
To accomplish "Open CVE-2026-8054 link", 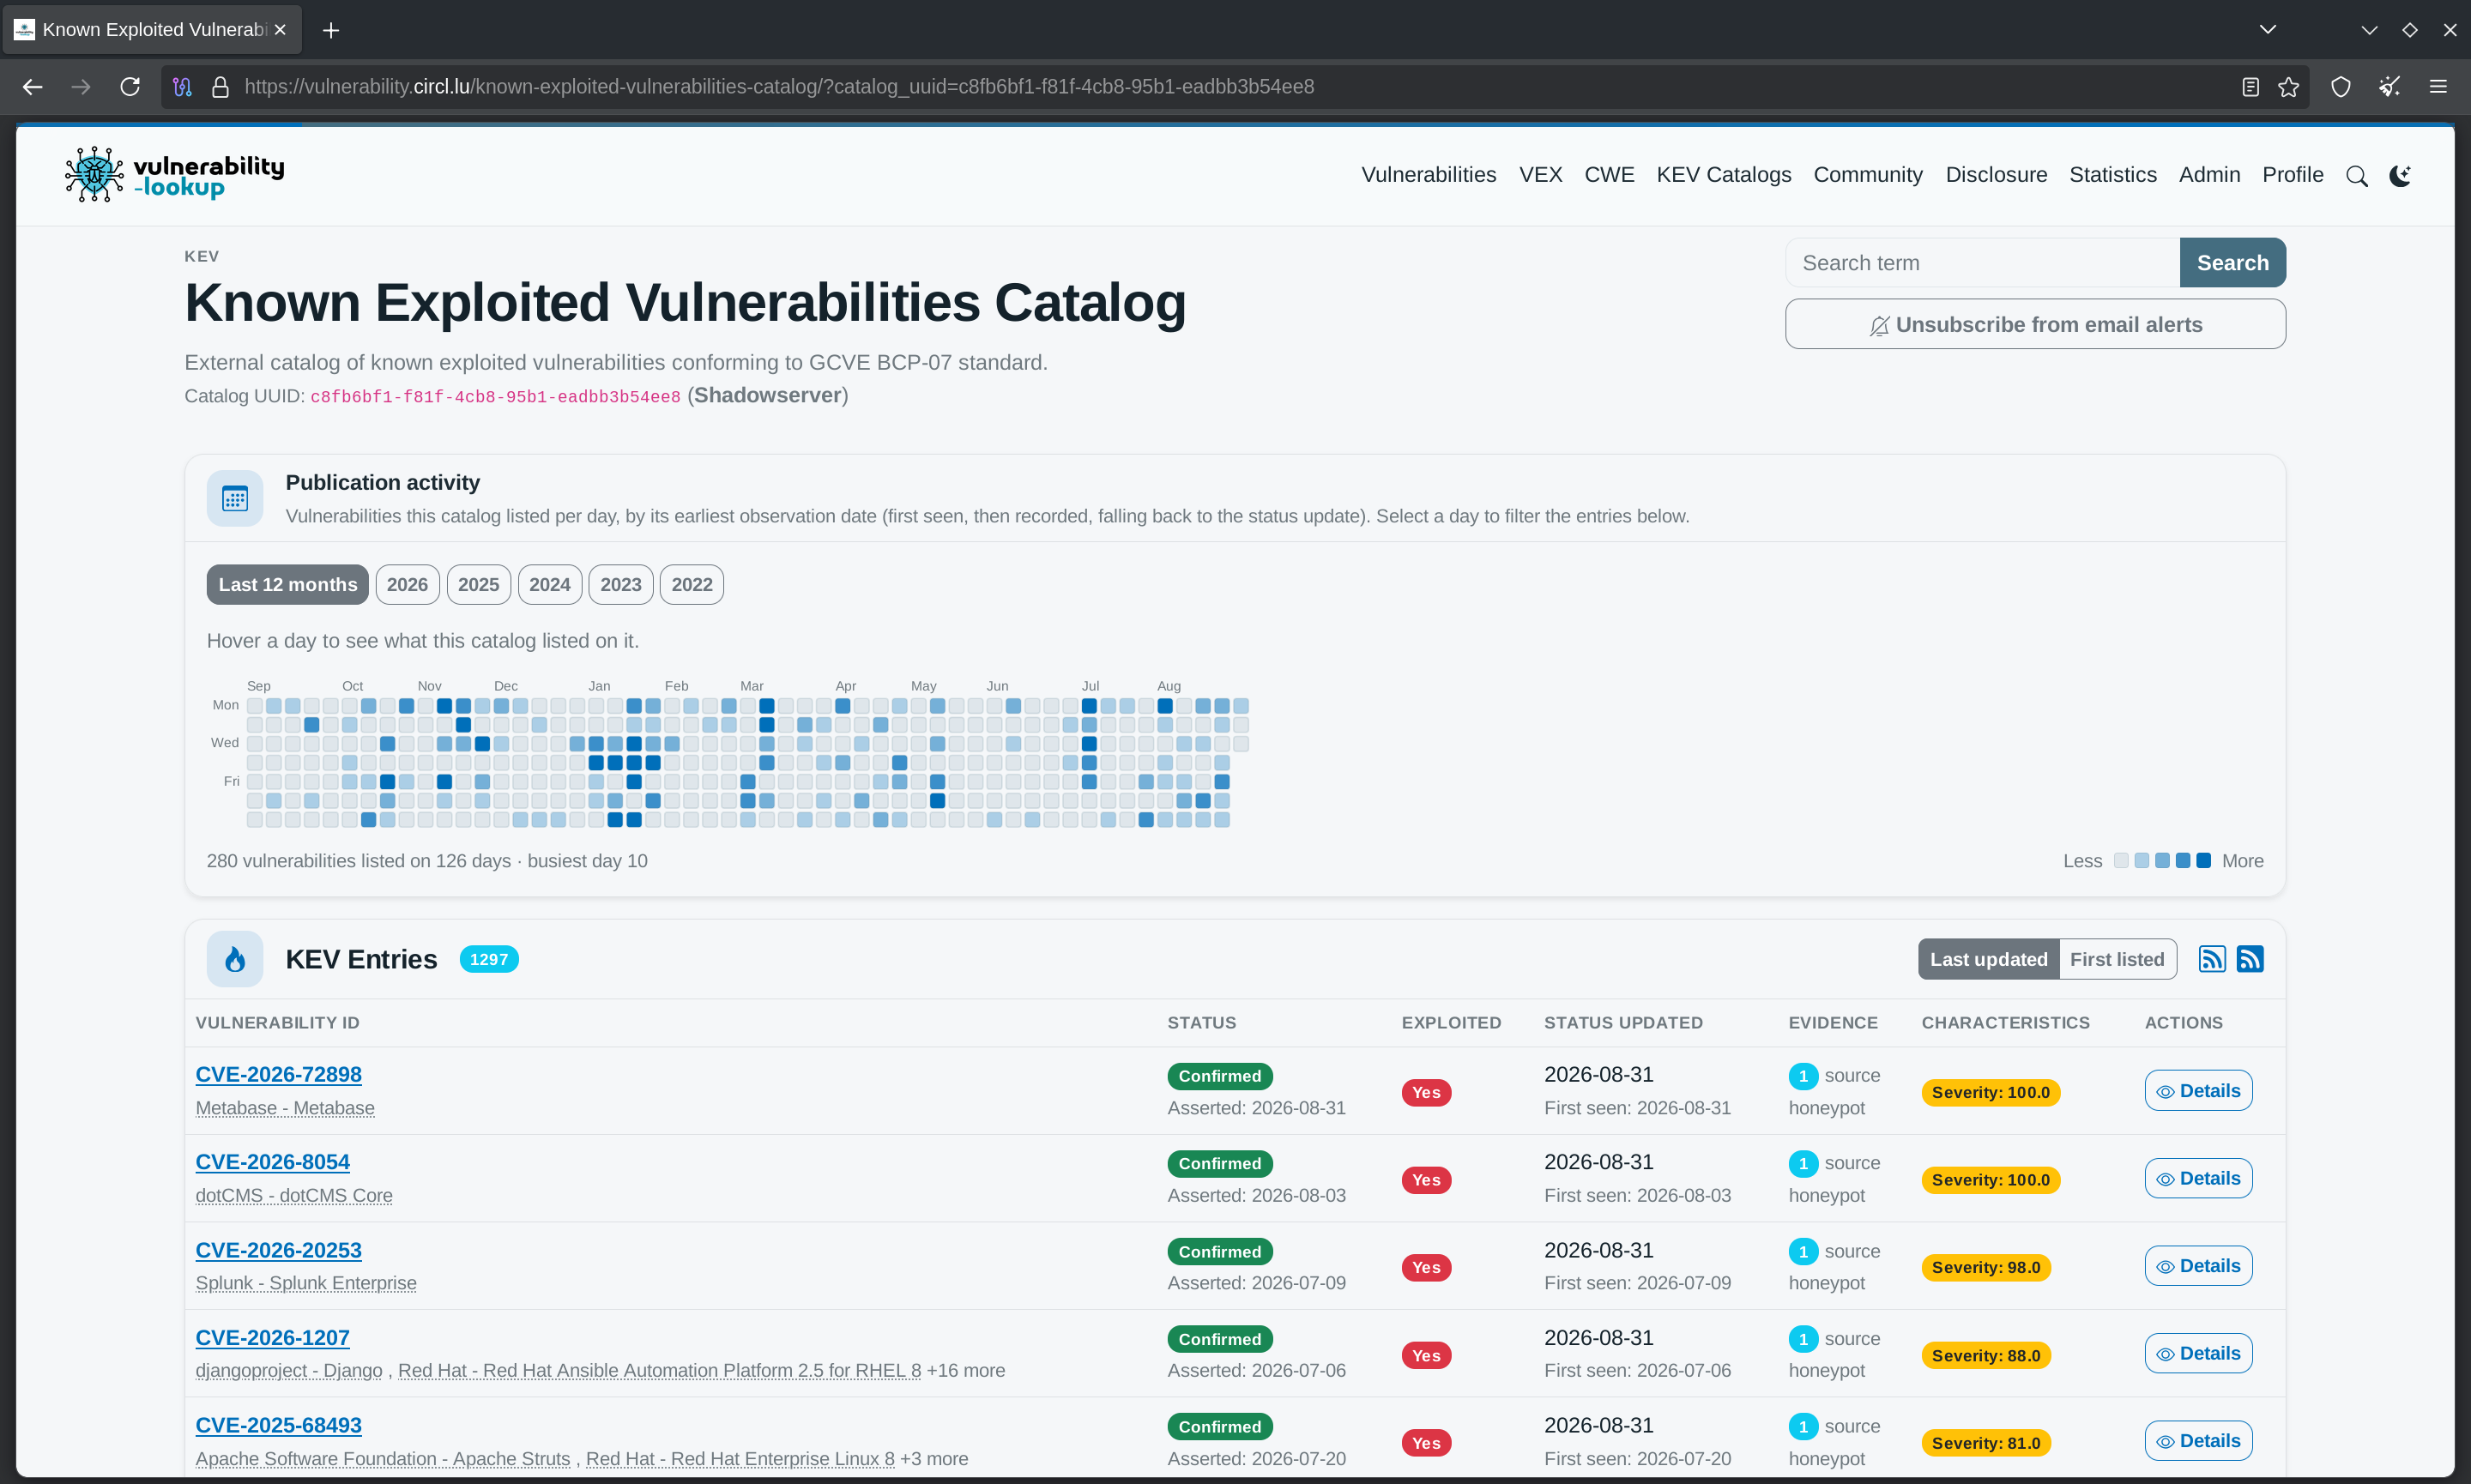I will point(272,1162).
